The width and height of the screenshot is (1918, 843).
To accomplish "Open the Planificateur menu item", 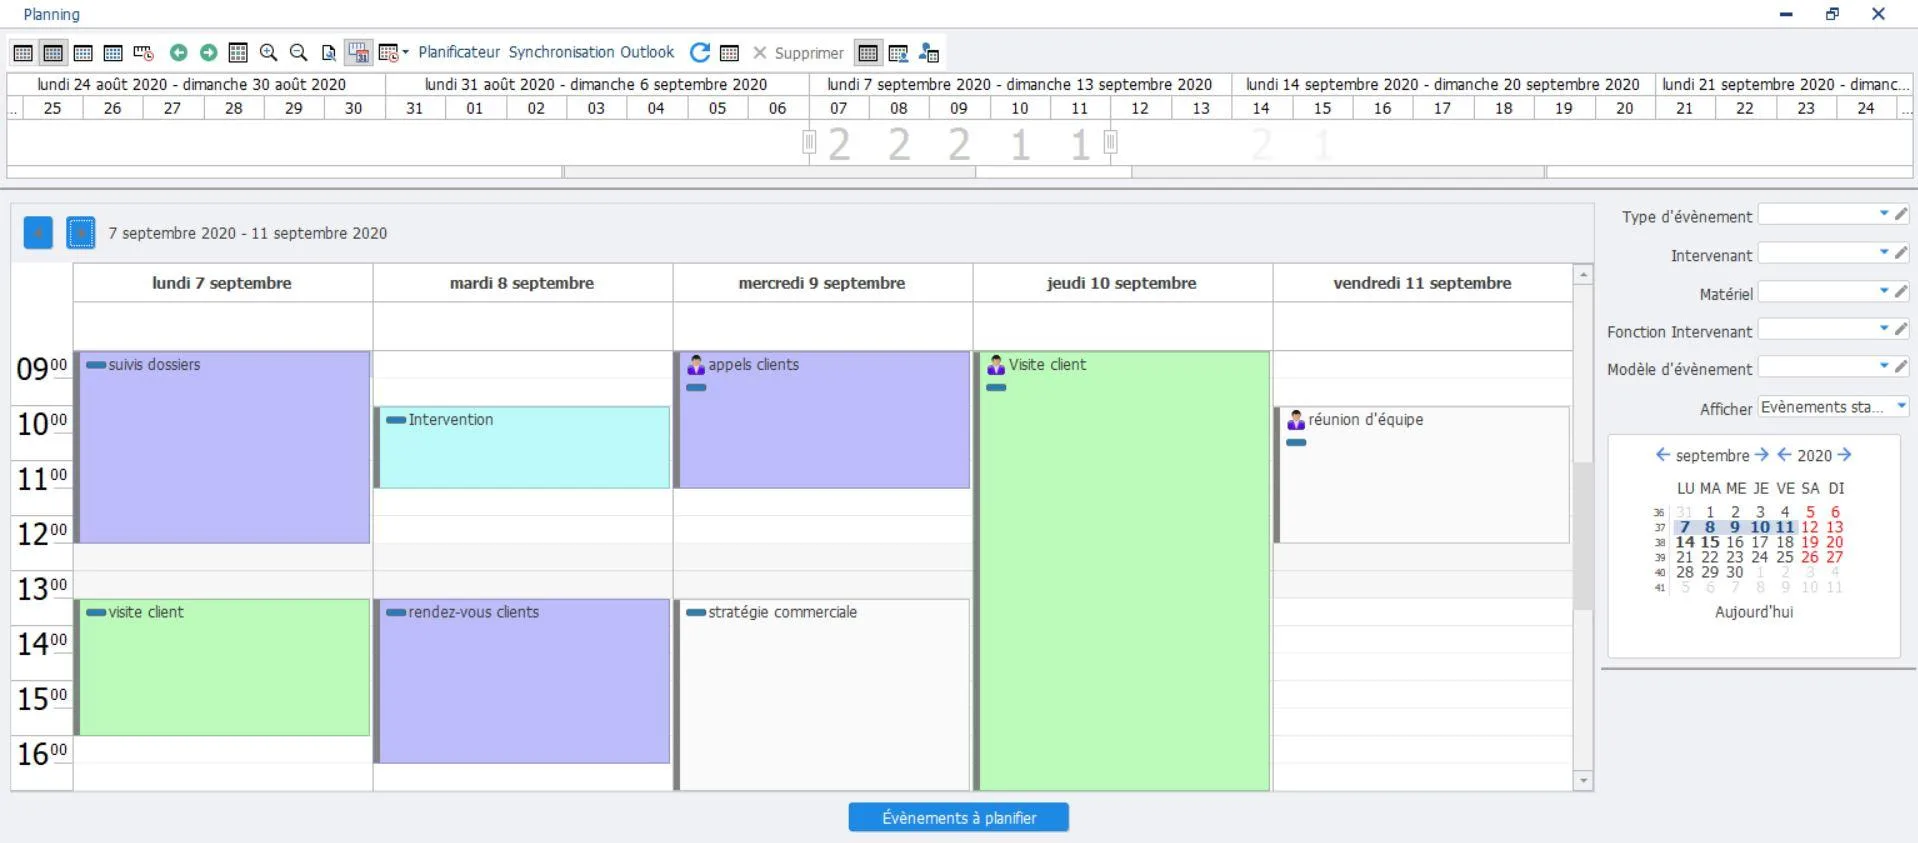I will 459,52.
